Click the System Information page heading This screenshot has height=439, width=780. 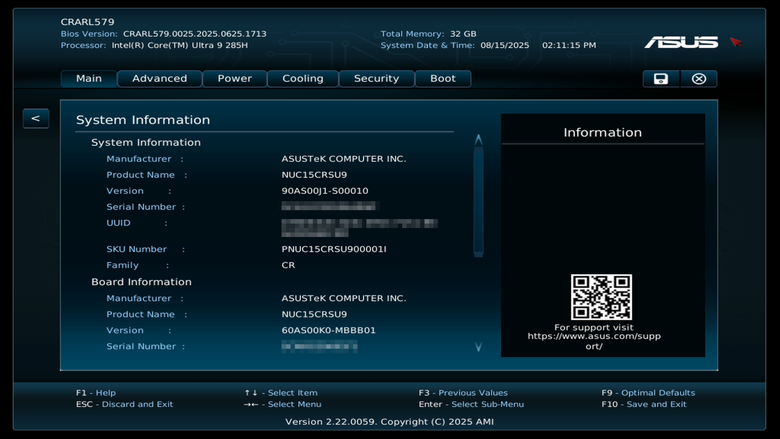click(x=143, y=120)
